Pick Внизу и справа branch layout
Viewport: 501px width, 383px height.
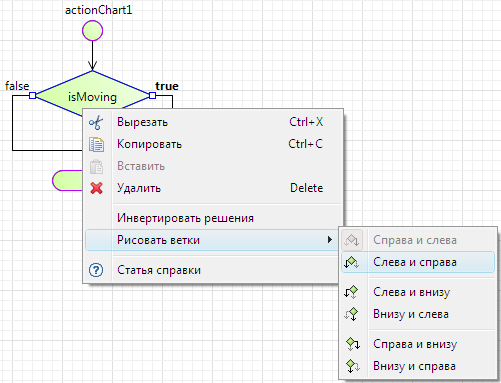[418, 366]
